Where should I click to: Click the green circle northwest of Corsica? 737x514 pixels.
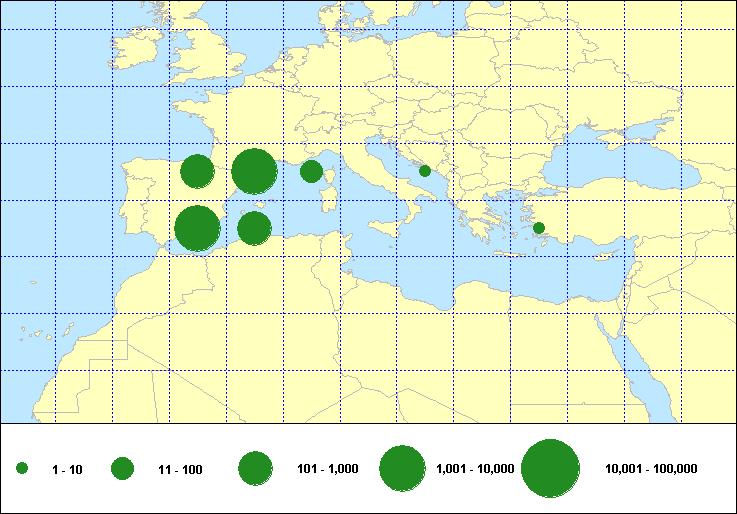click(x=311, y=171)
